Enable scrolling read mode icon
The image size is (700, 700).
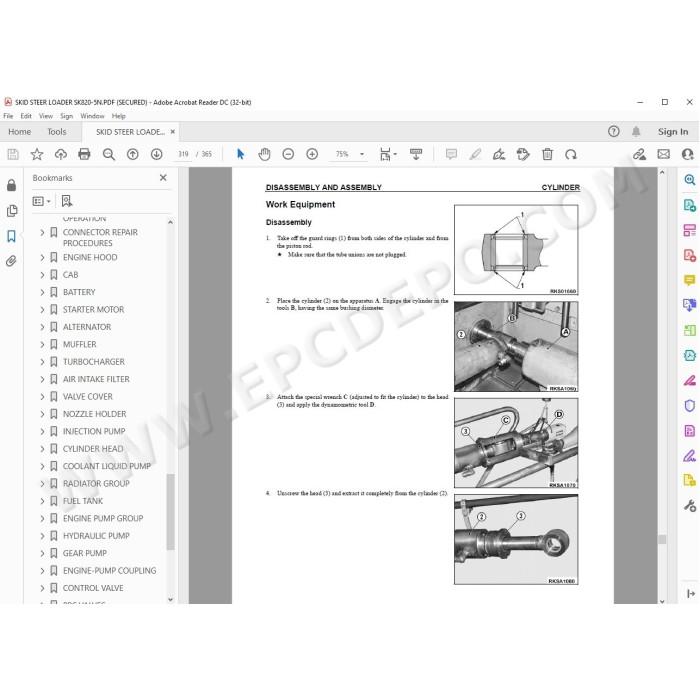tap(416, 154)
